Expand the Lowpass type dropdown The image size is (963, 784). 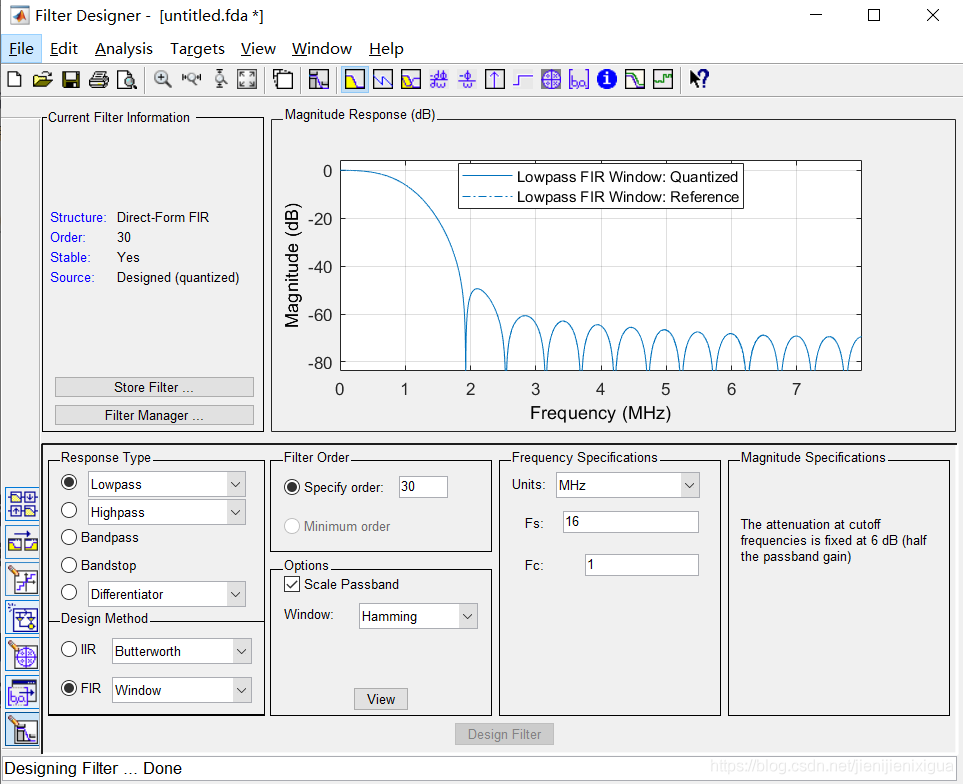235,484
